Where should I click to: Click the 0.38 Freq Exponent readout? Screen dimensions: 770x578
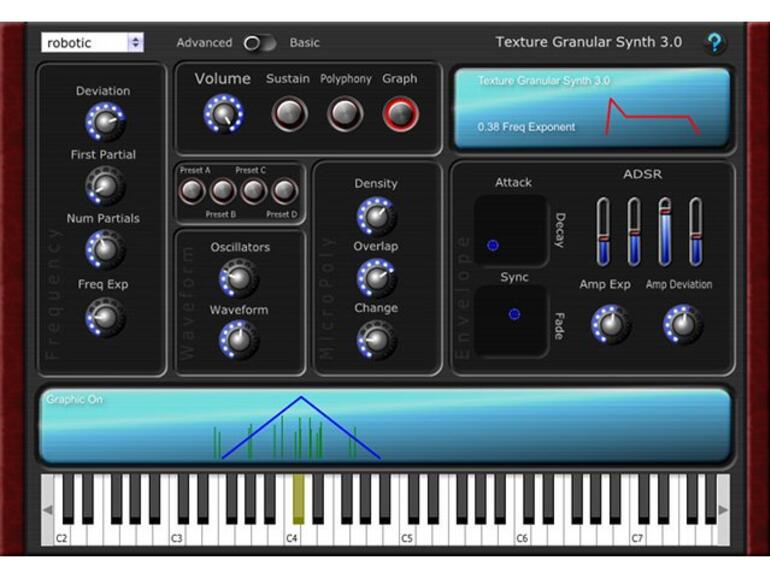pos(526,127)
